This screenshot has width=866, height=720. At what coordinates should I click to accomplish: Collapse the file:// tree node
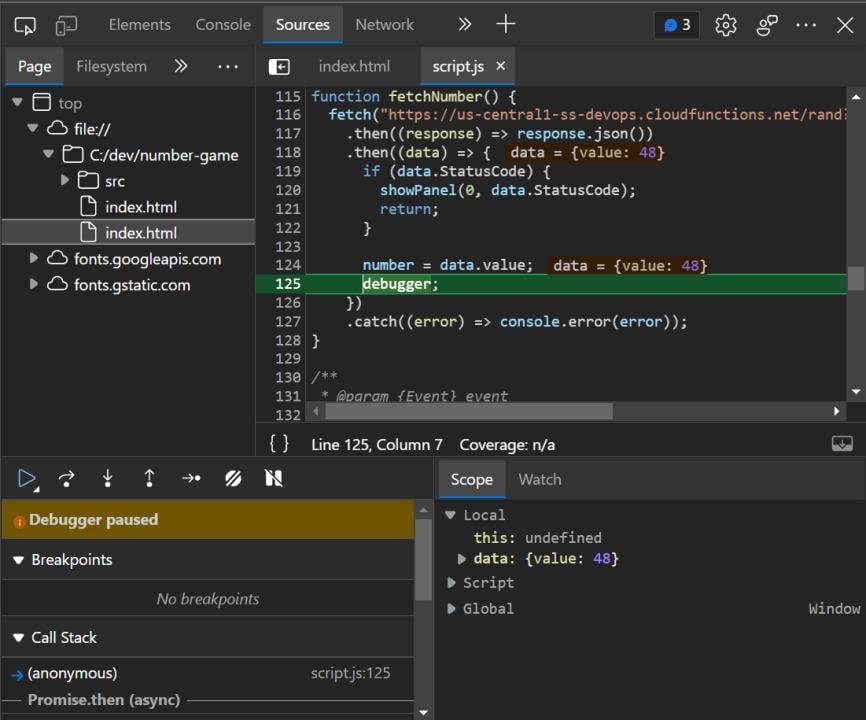[x=33, y=128]
